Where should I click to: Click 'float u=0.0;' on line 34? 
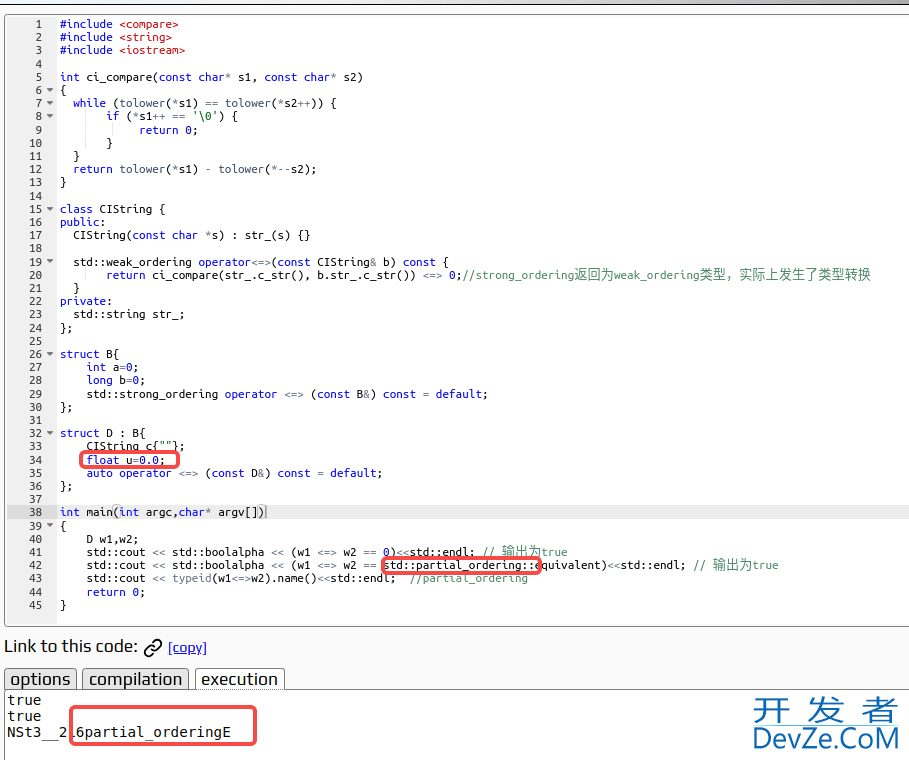coord(125,460)
